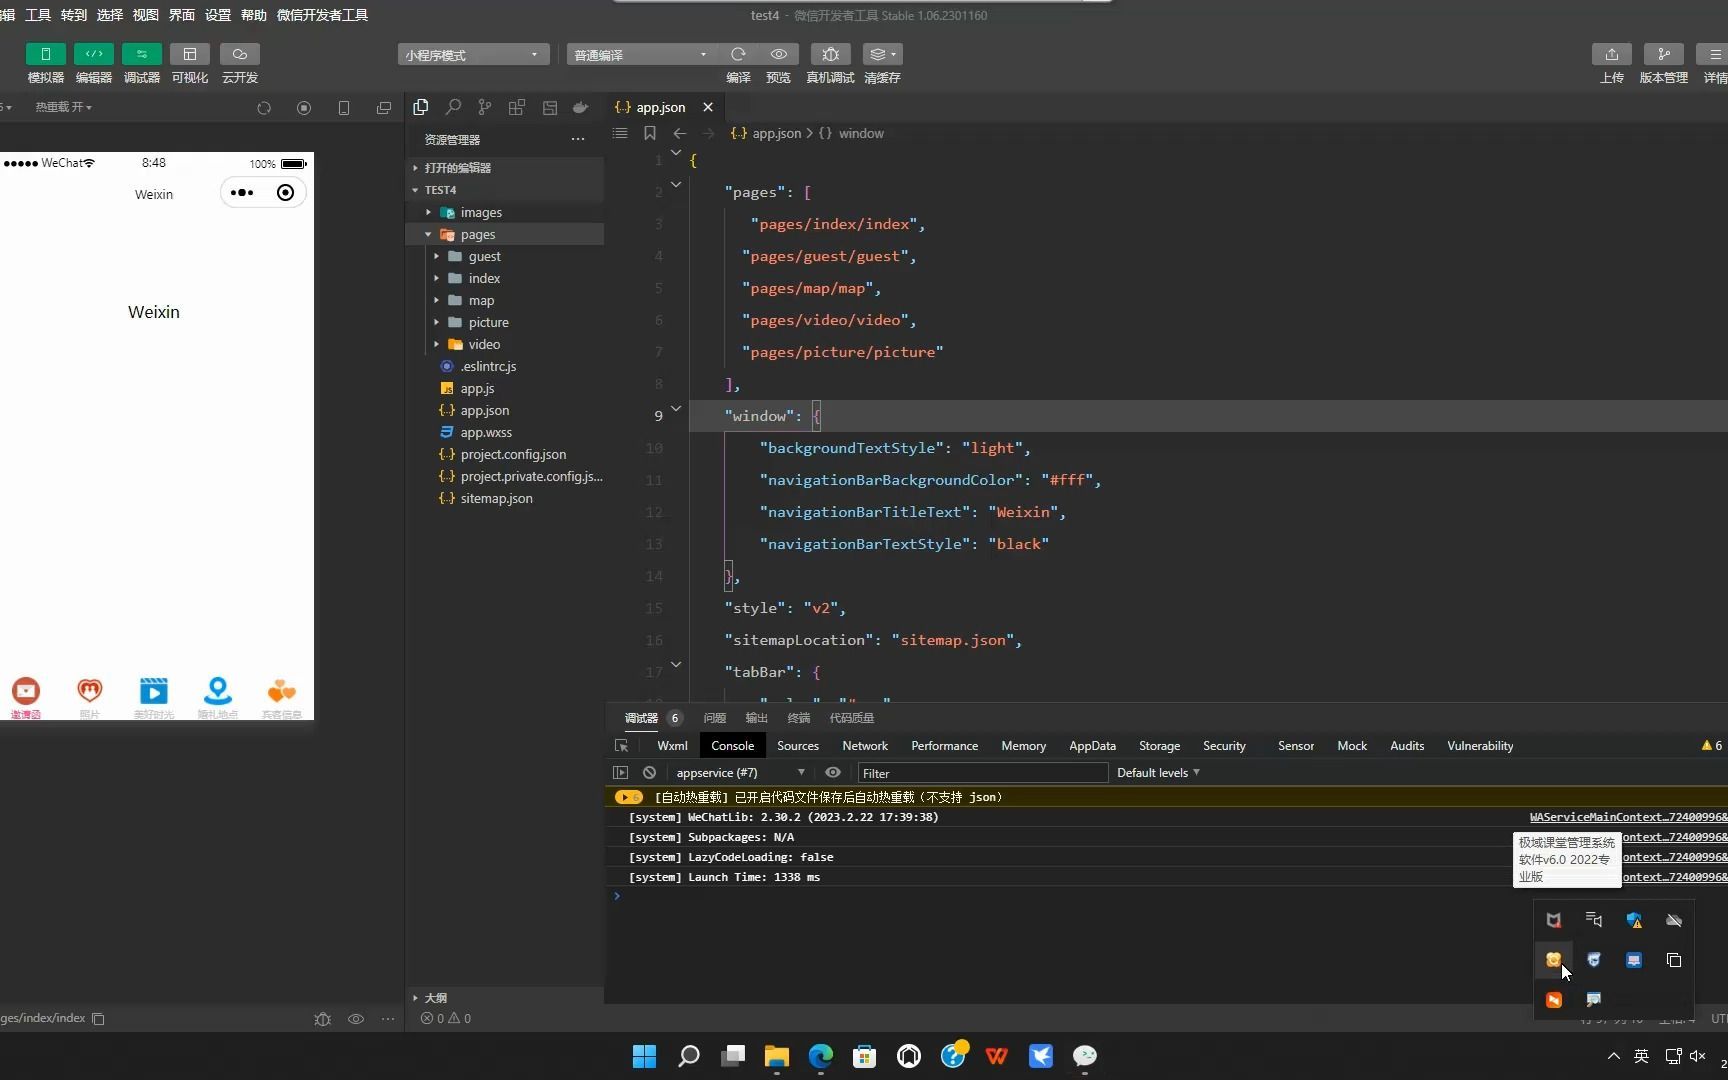Toggle the phone device frame icon
This screenshot has width=1728, height=1080.
coord(344,108)
